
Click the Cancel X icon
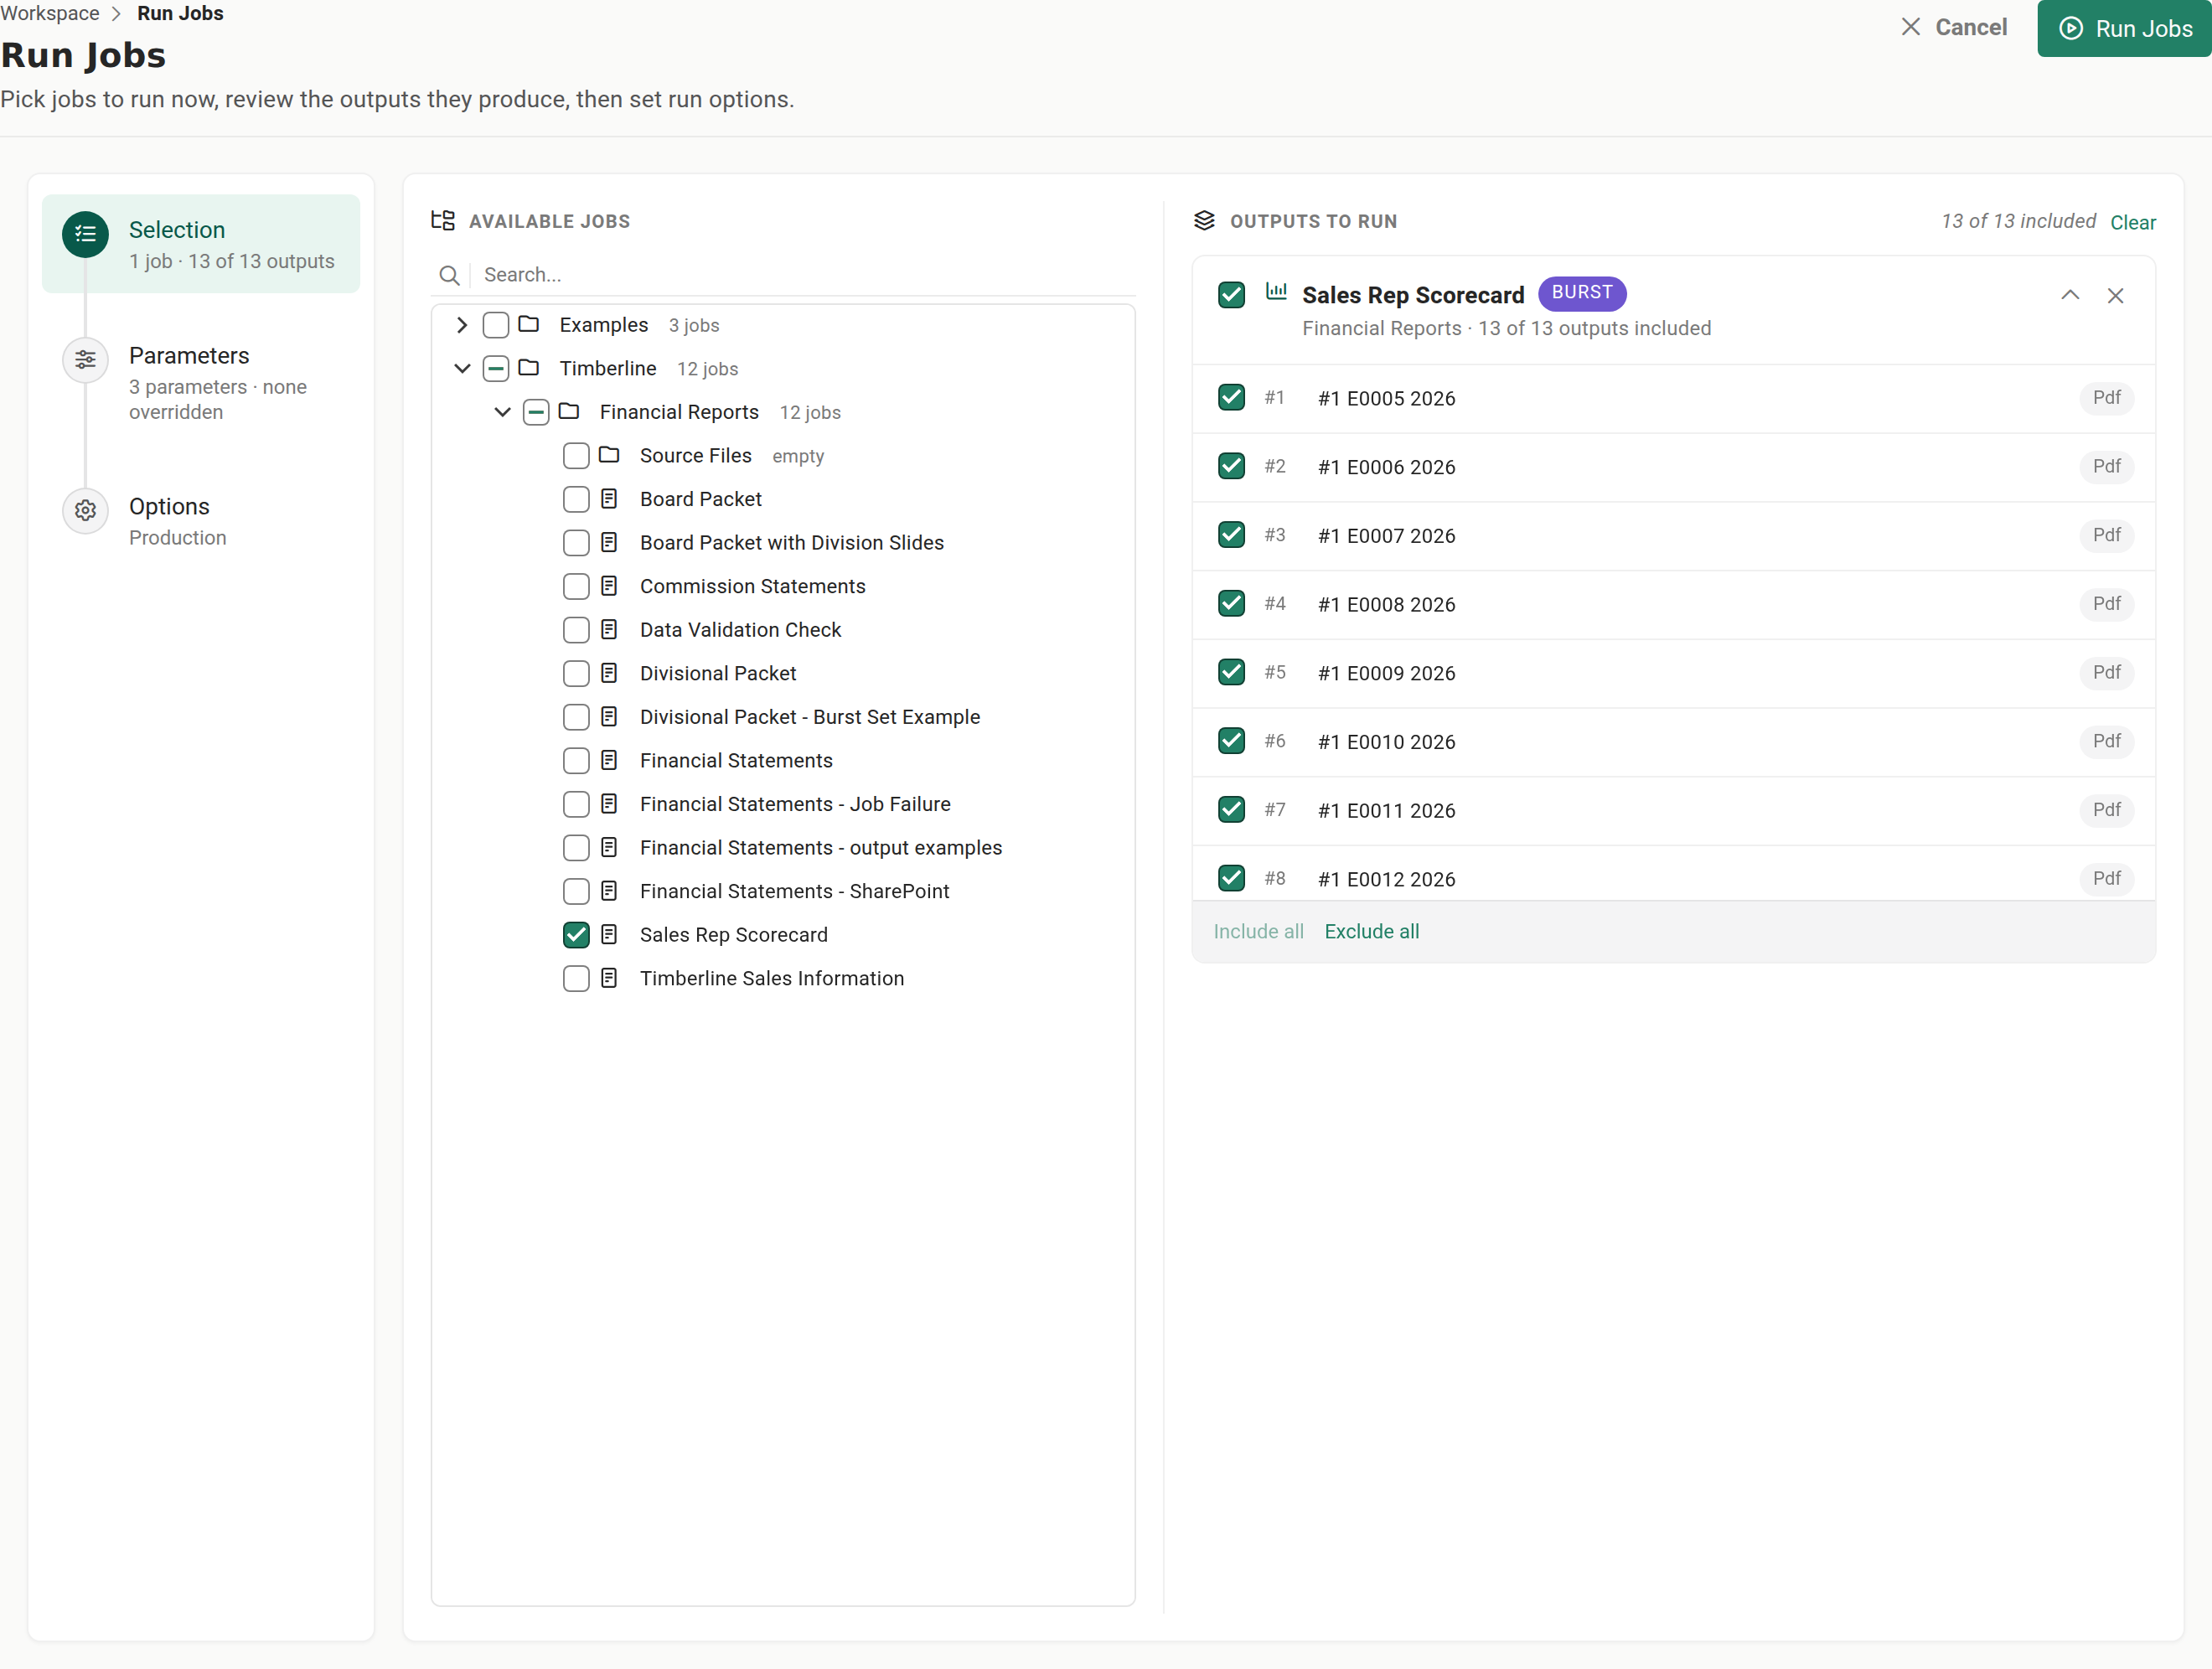(x=1911, y=27)
